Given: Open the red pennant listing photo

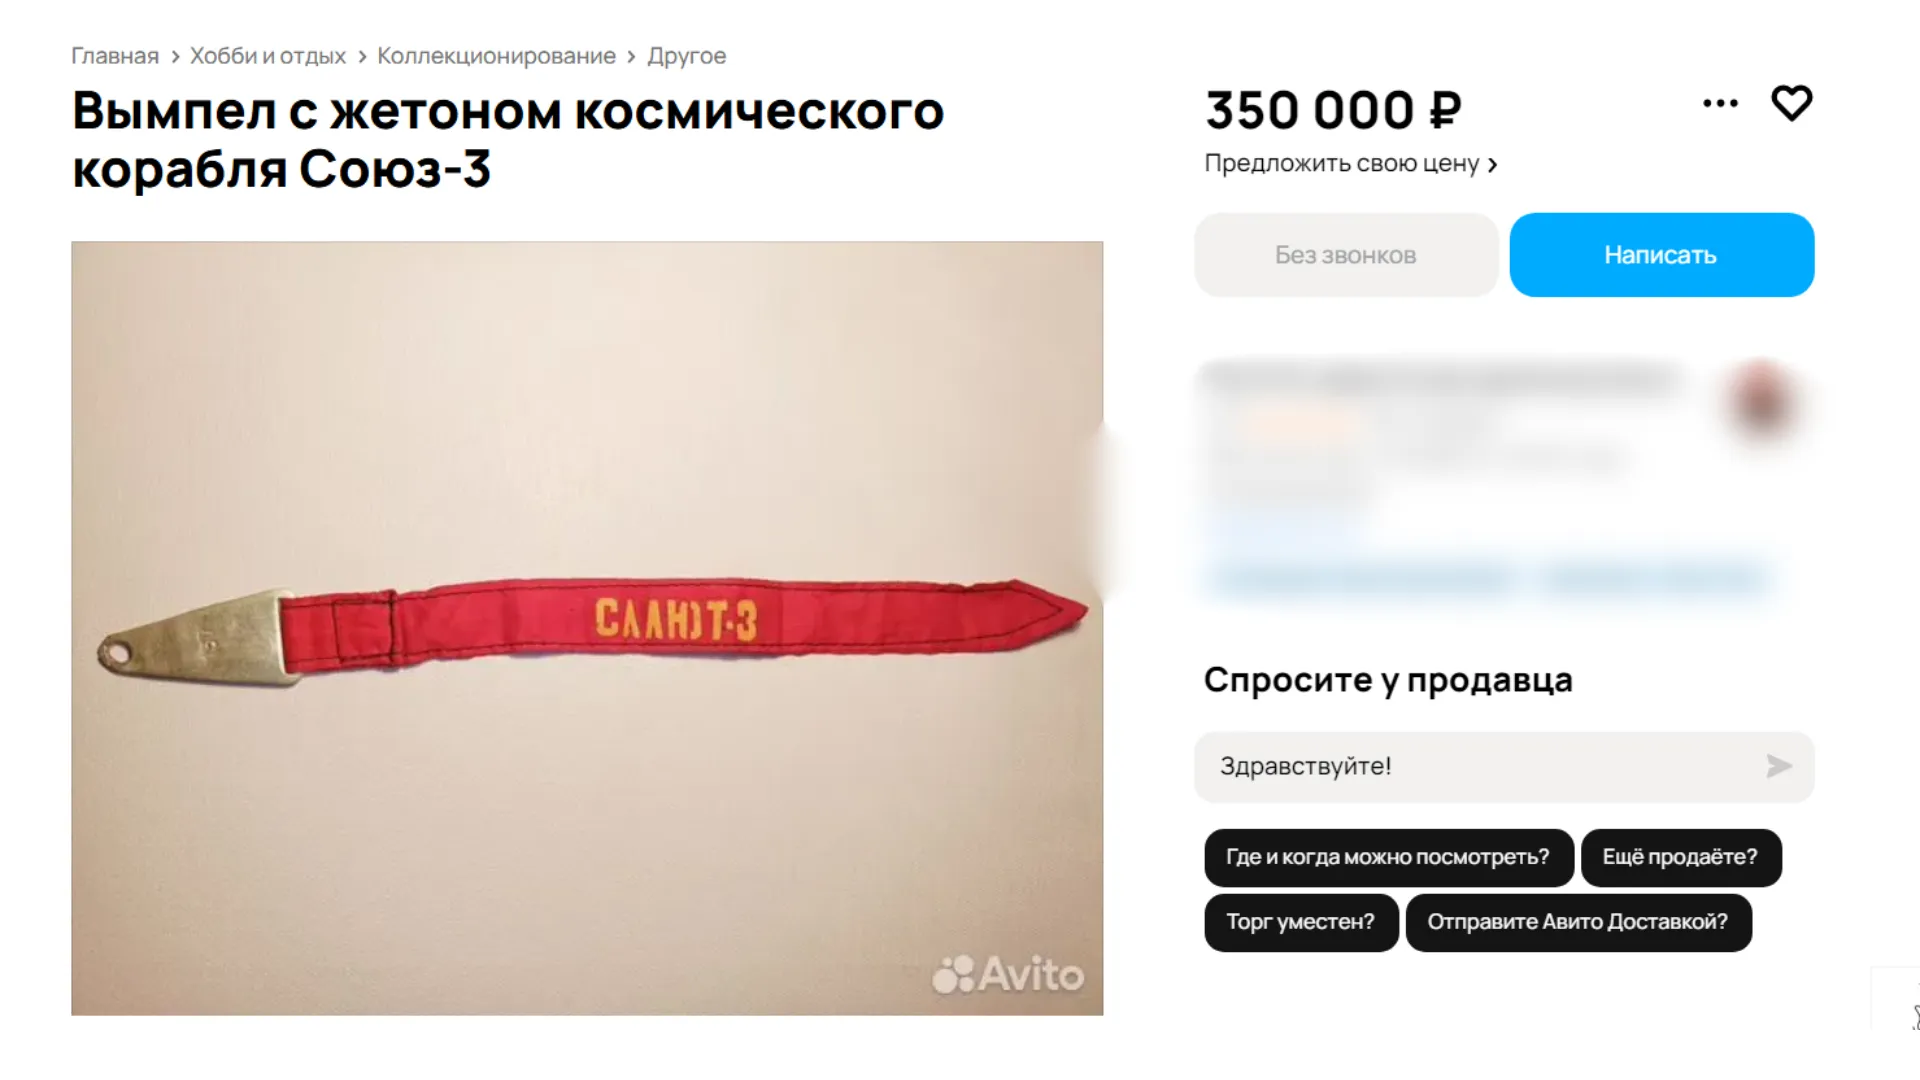Looking at the screenshot, I should point(587,628).
